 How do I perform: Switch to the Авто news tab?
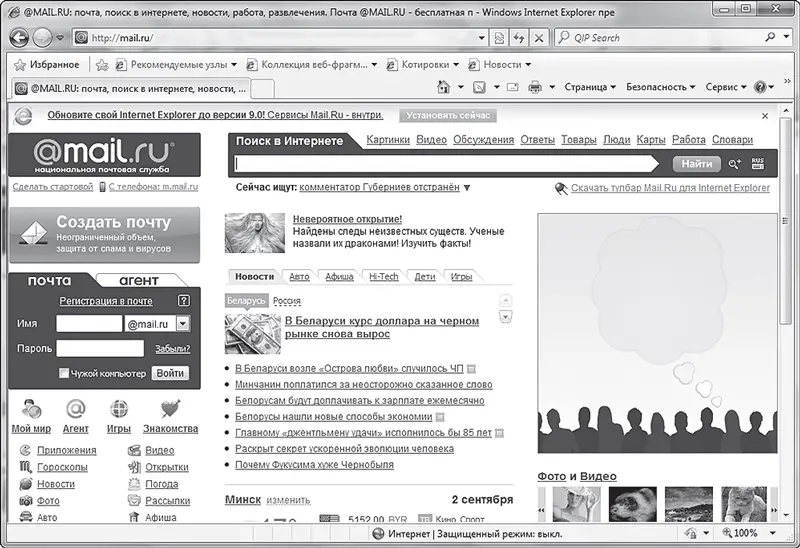299,277
